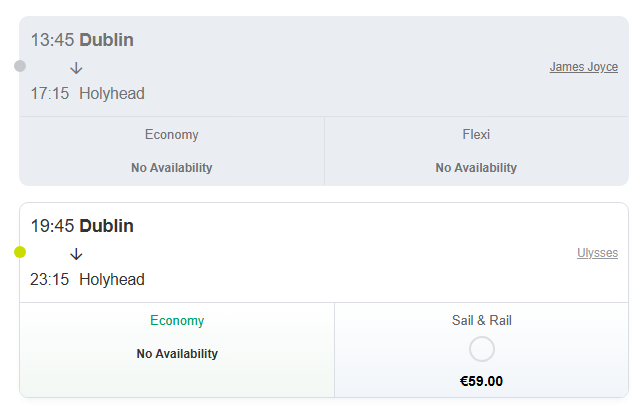
Task: Click the Sail & Rail fare label
Action: pos(481,321)
